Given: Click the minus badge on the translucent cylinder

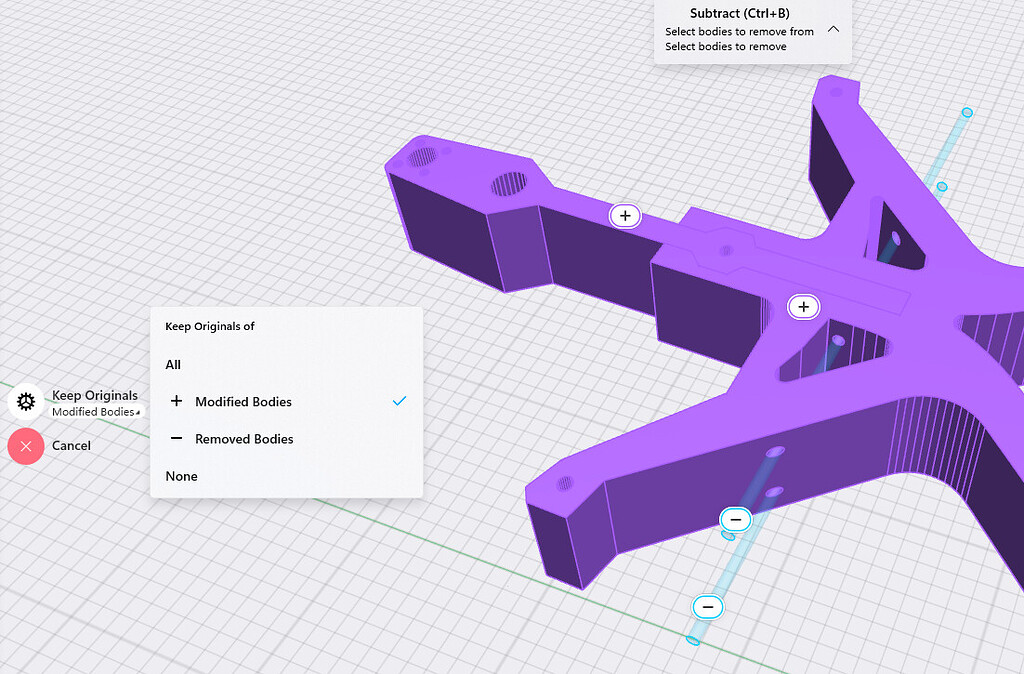Looking at the screenshot, I should (x=735, y=519).
